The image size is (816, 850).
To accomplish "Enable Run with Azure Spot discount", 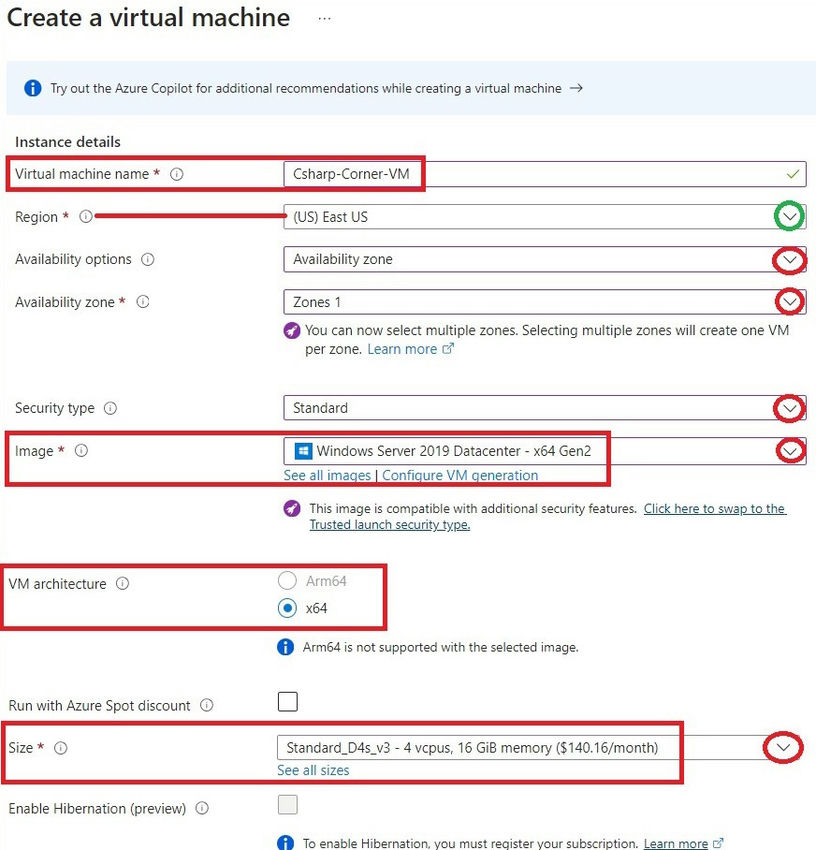I will 287,701.
